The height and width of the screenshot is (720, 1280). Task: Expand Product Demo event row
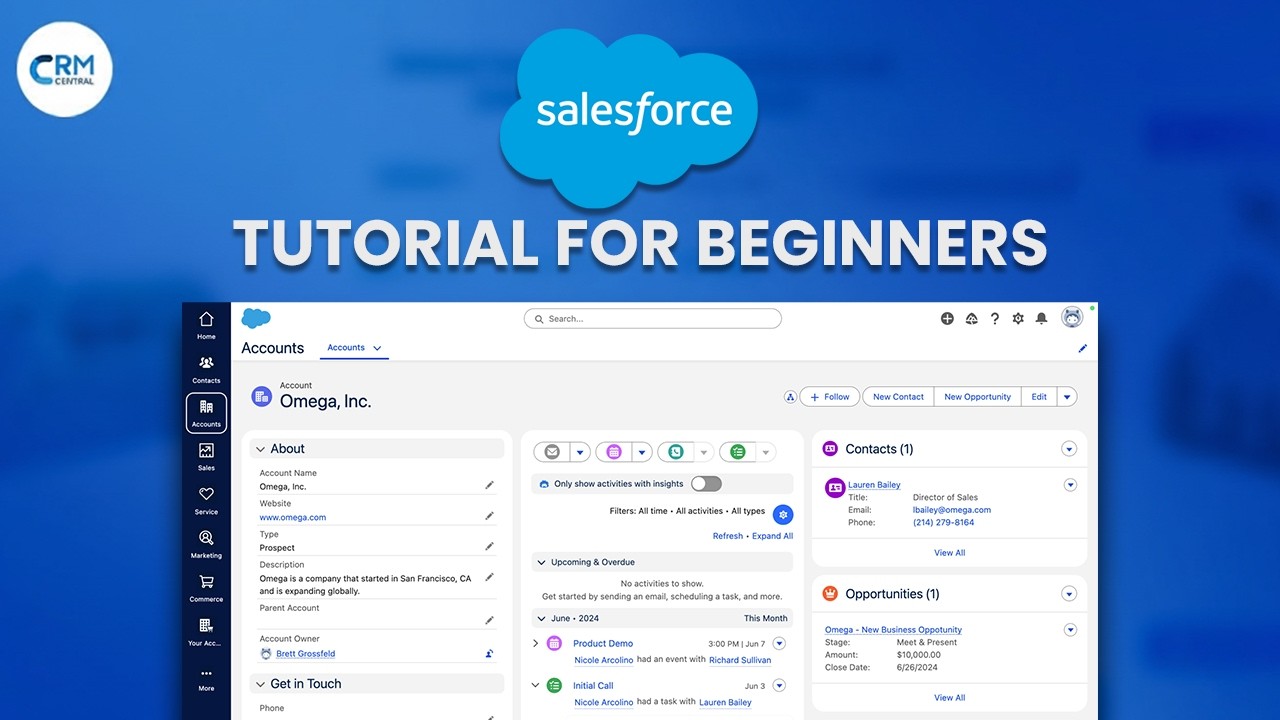[x=535, y=643]
